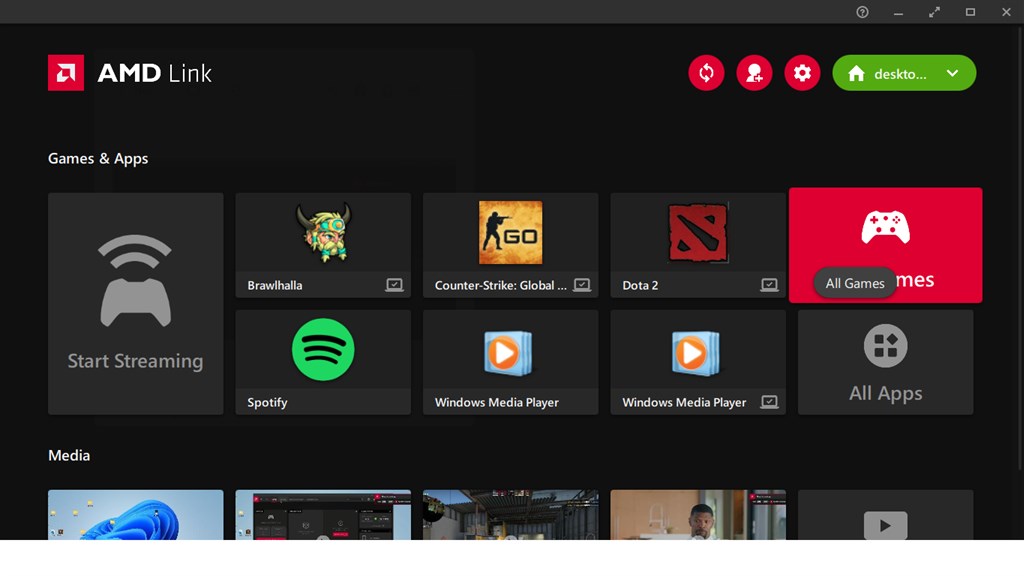Open Windows Media Player without monitor badge
1024x576 pixels.
pyautogui.click(x=511, y=362)
